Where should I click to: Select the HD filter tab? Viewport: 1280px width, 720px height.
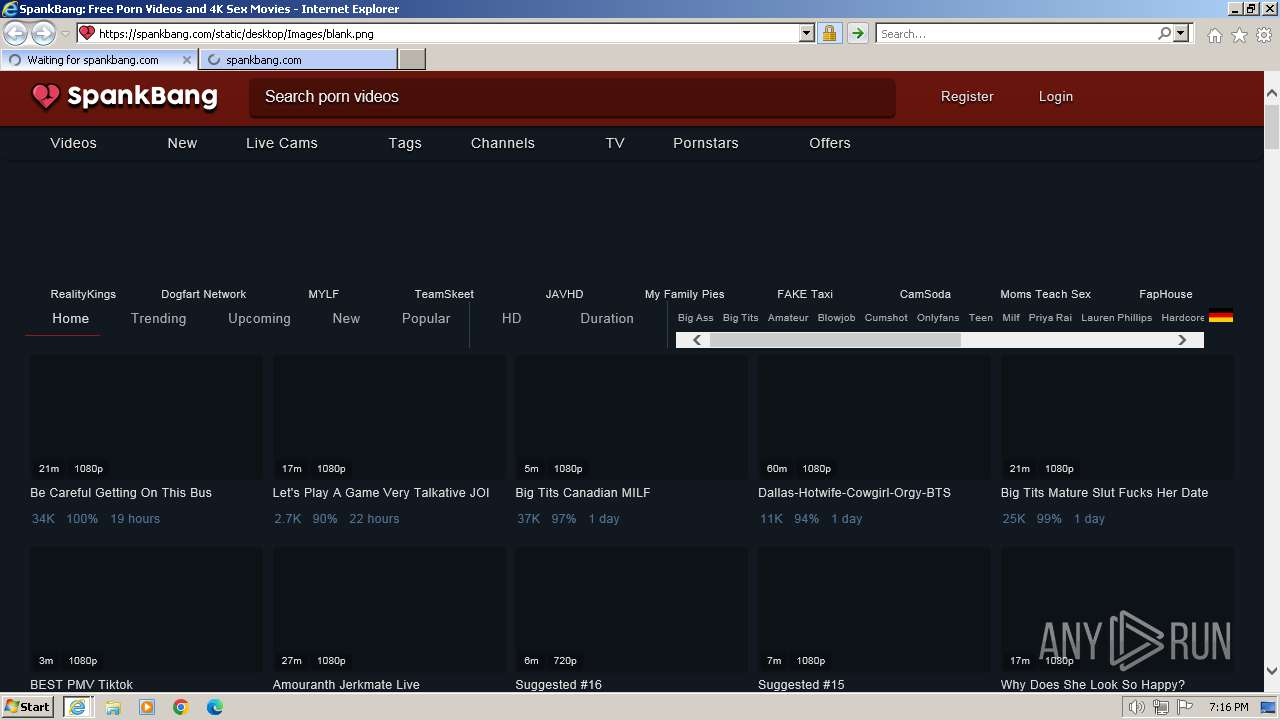(511, 318)
